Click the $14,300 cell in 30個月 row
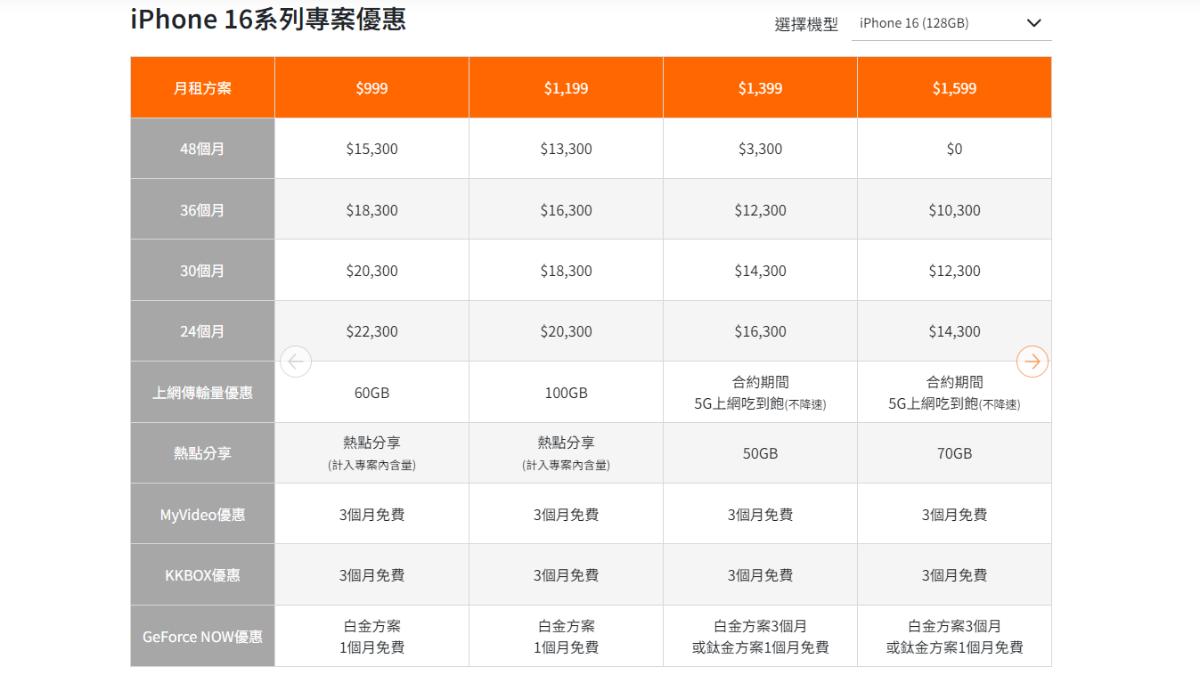This screenshot has height=675, width=1200. pyautogui.click(x=760, y=271)
